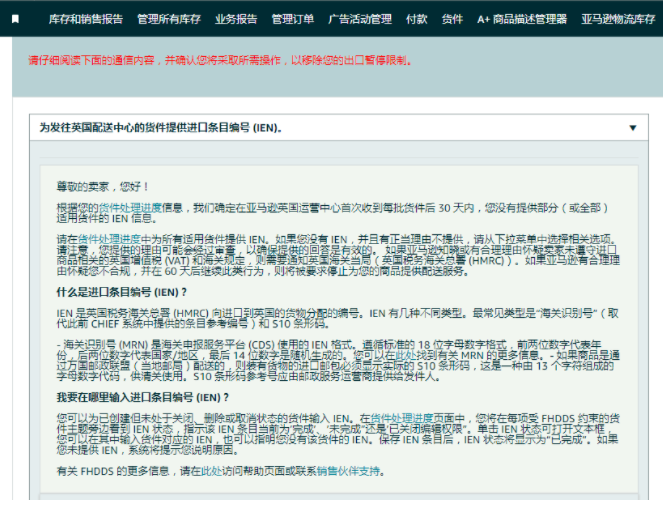This screenshot has width=663, height=507.
Task: Click the bookmark icon in navigation bar
Action: 15,19
